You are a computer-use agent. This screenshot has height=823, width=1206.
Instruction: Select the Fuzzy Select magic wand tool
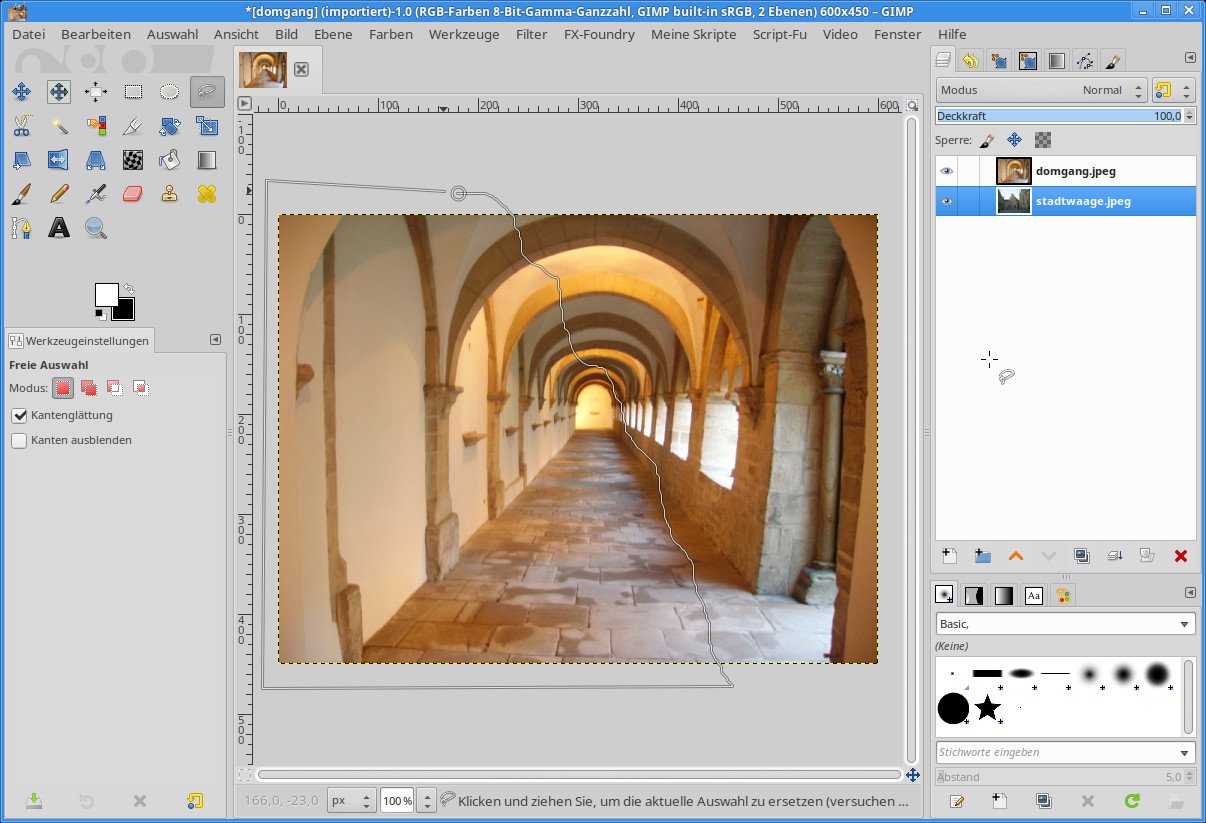click(59, 126)
